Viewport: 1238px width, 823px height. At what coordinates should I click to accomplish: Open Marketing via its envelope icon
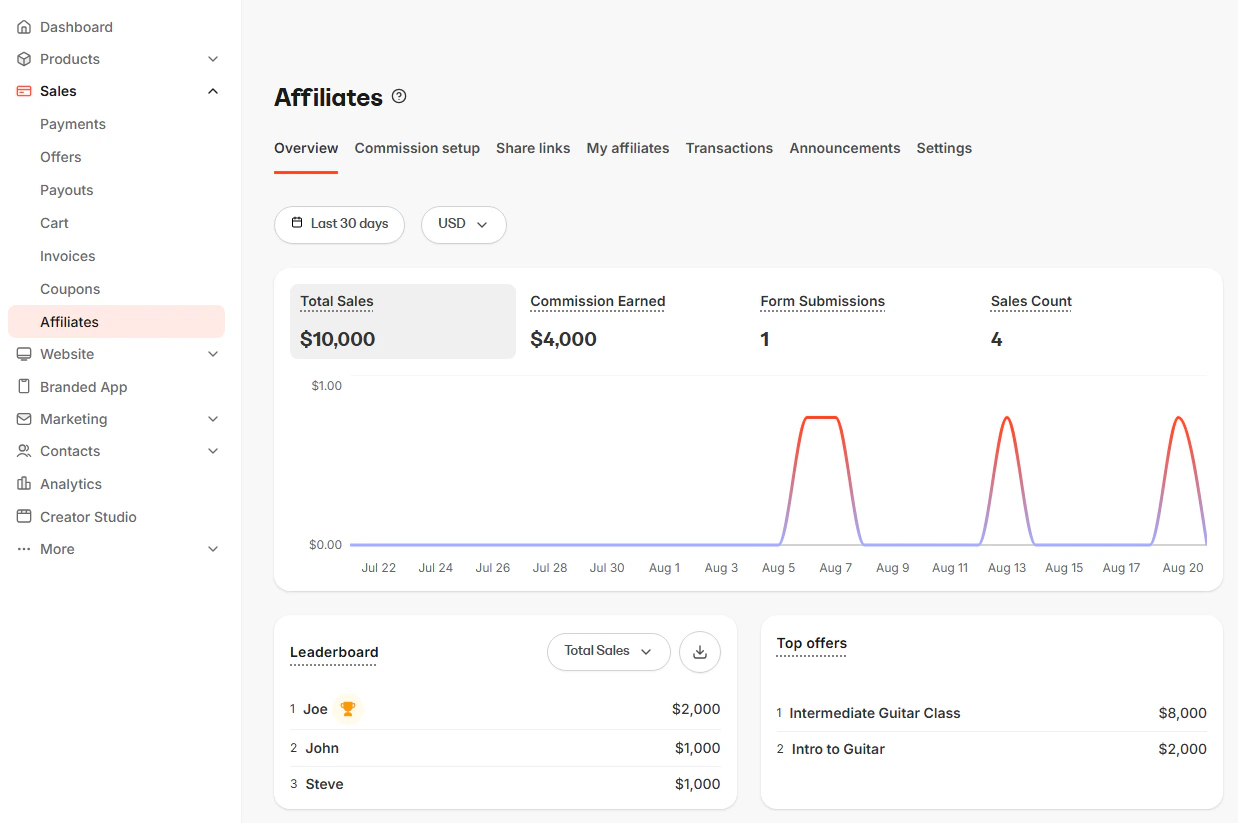click(x=23, y=419)
